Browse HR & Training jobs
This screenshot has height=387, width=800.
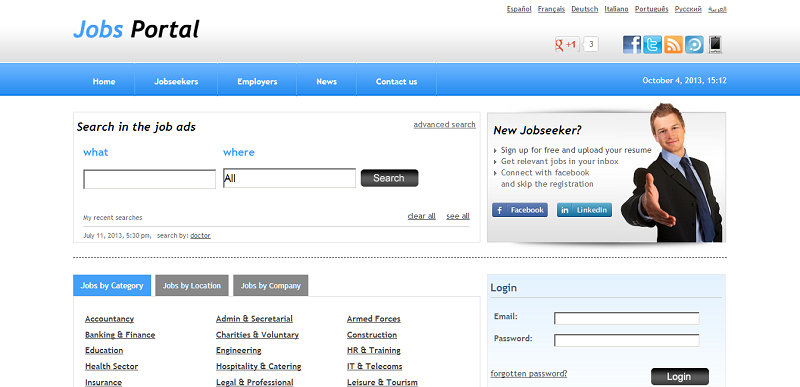click(373, 351)
